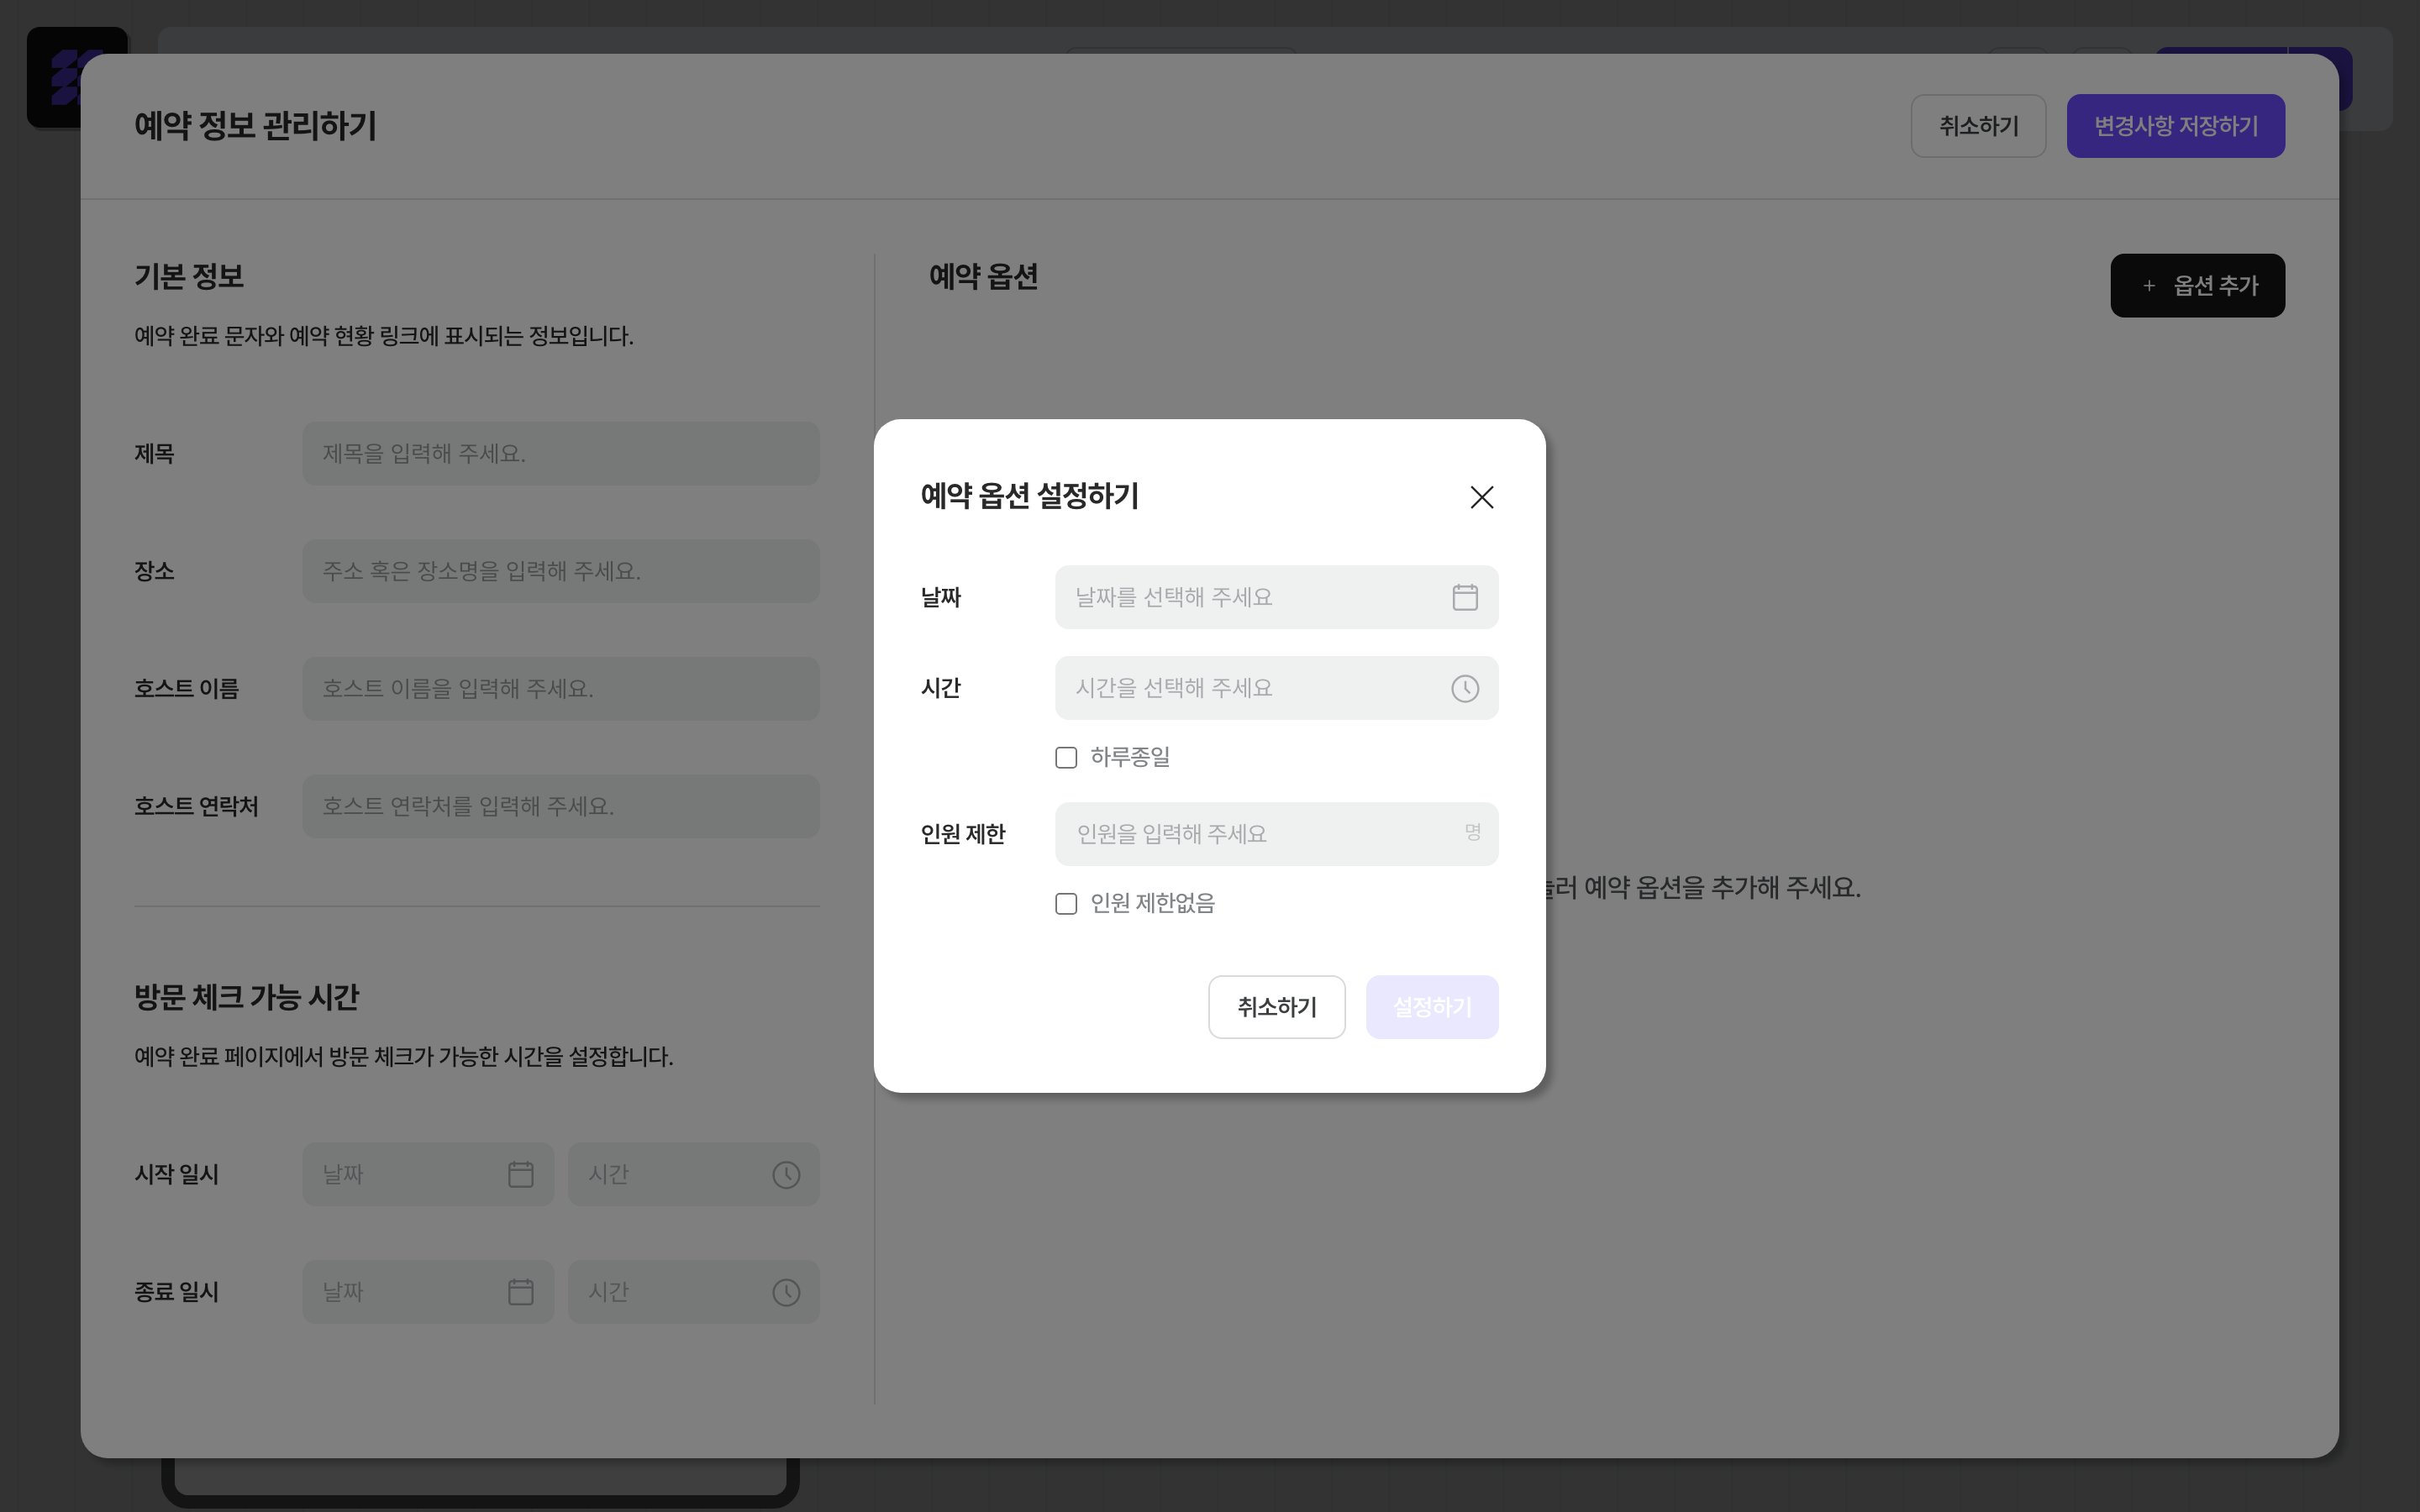Select the 종료 일시 날짜 field
The image size is (2420, 1512).
pyautogui.click(x=428, y=1292)
